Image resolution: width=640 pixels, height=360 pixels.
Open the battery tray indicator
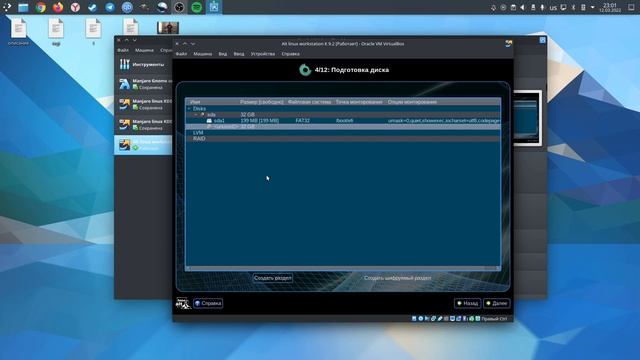coord(583,7)
